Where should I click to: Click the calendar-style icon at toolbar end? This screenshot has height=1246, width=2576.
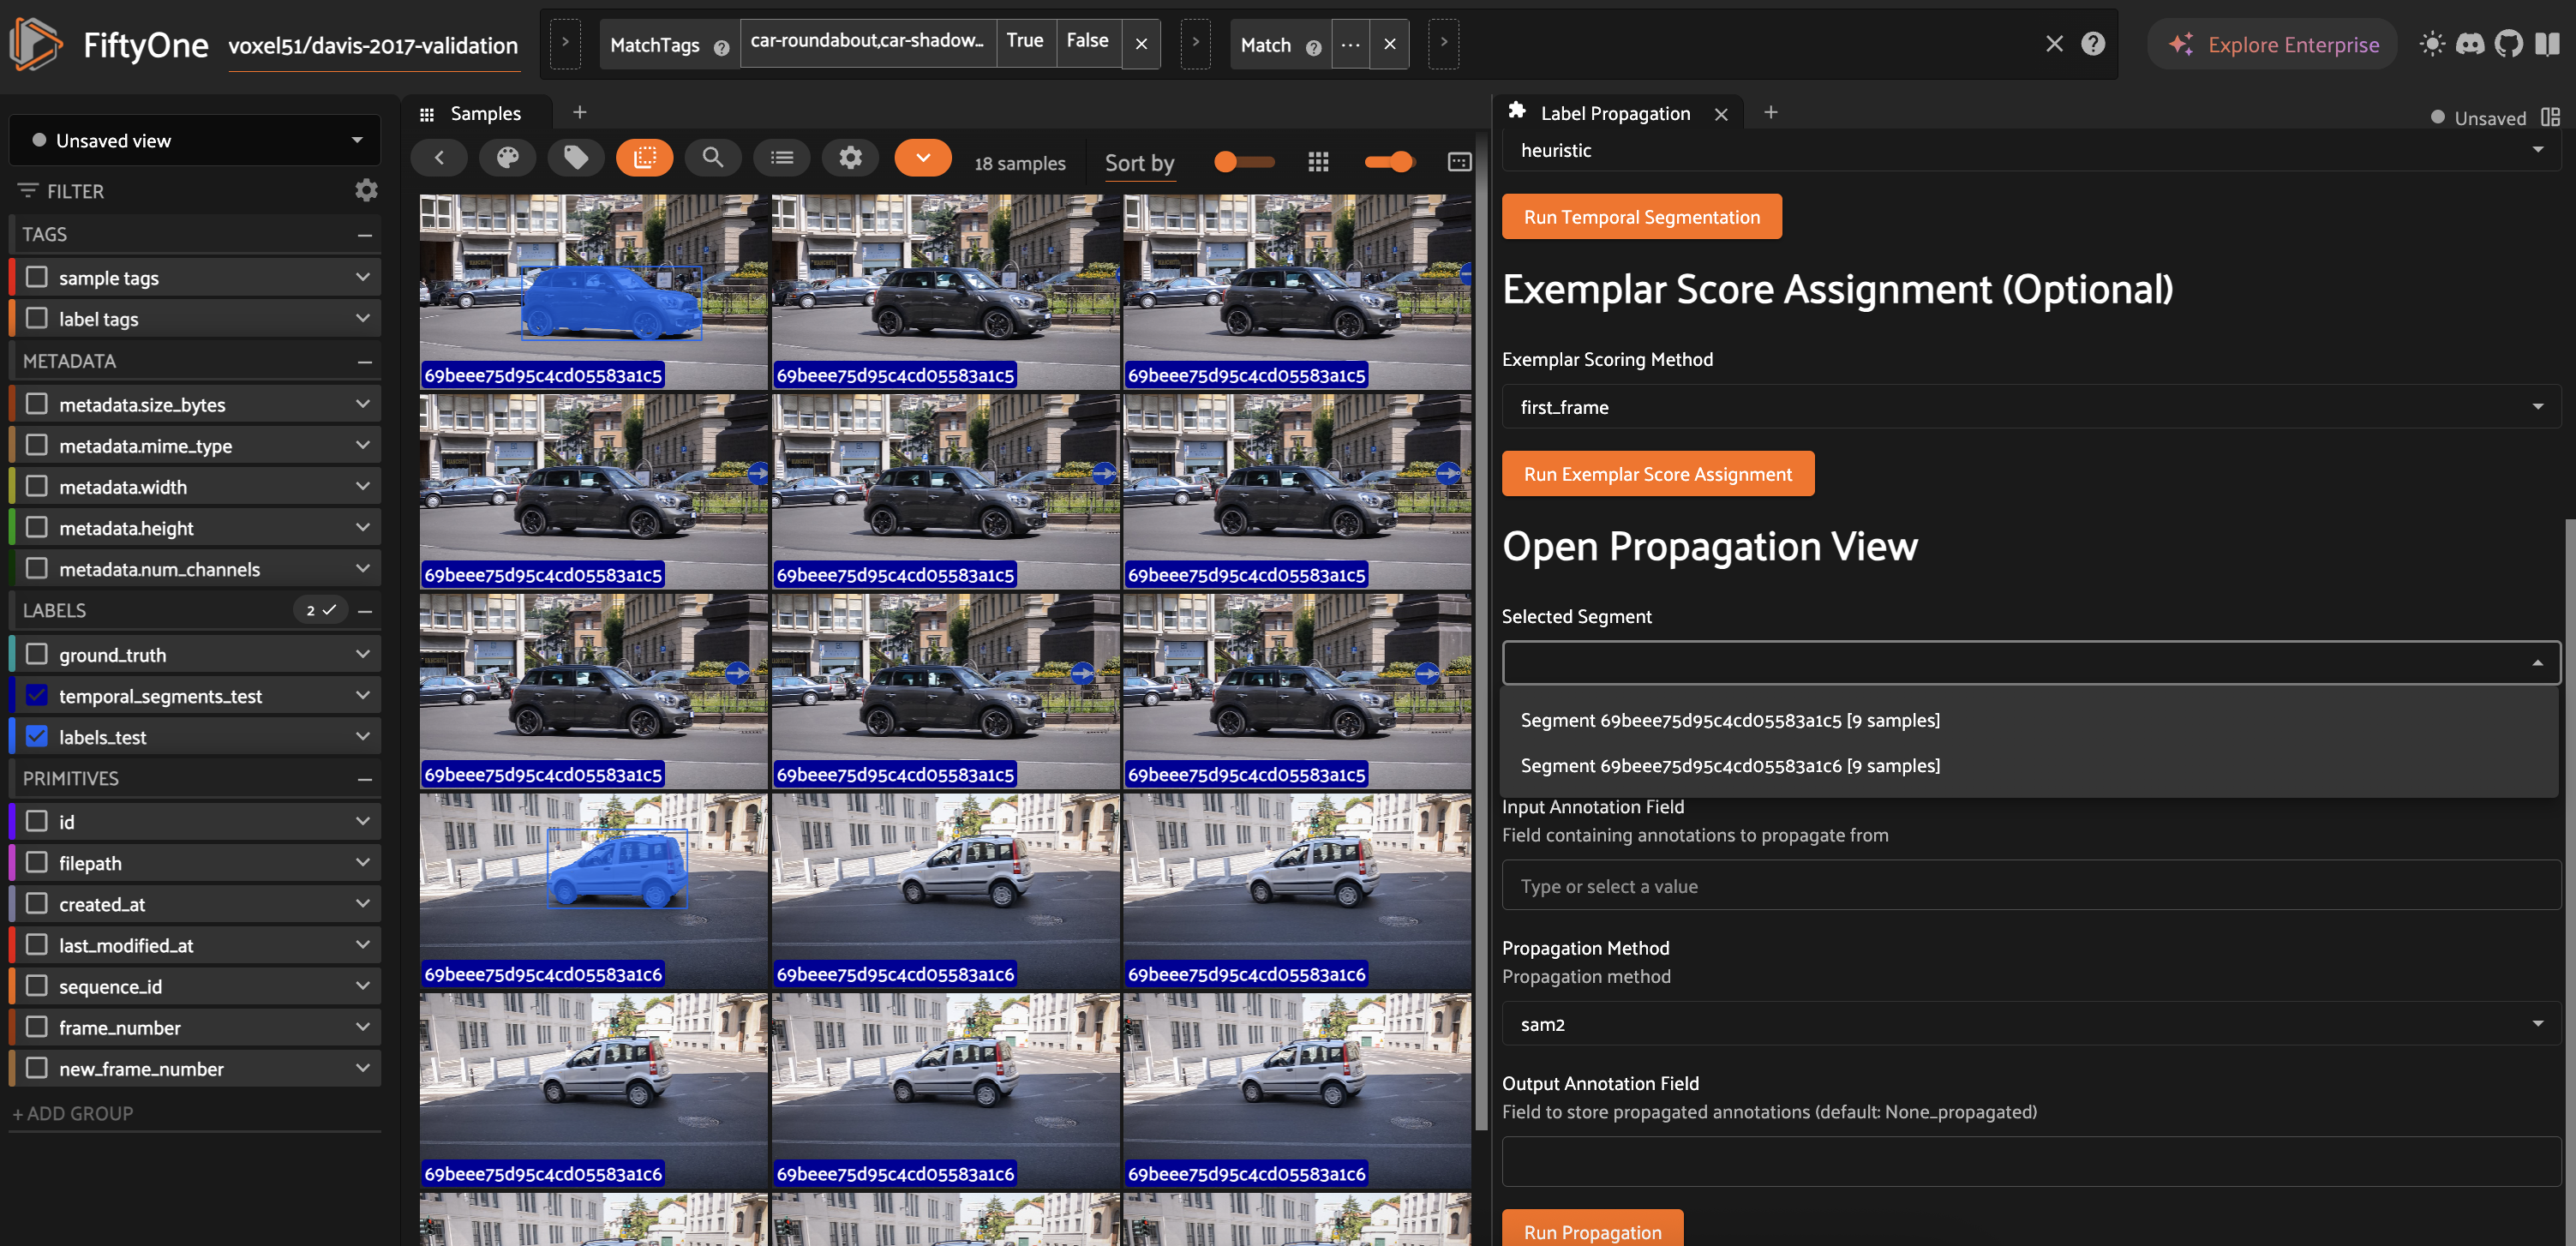pyautogui.click(x=1459, y=162)
